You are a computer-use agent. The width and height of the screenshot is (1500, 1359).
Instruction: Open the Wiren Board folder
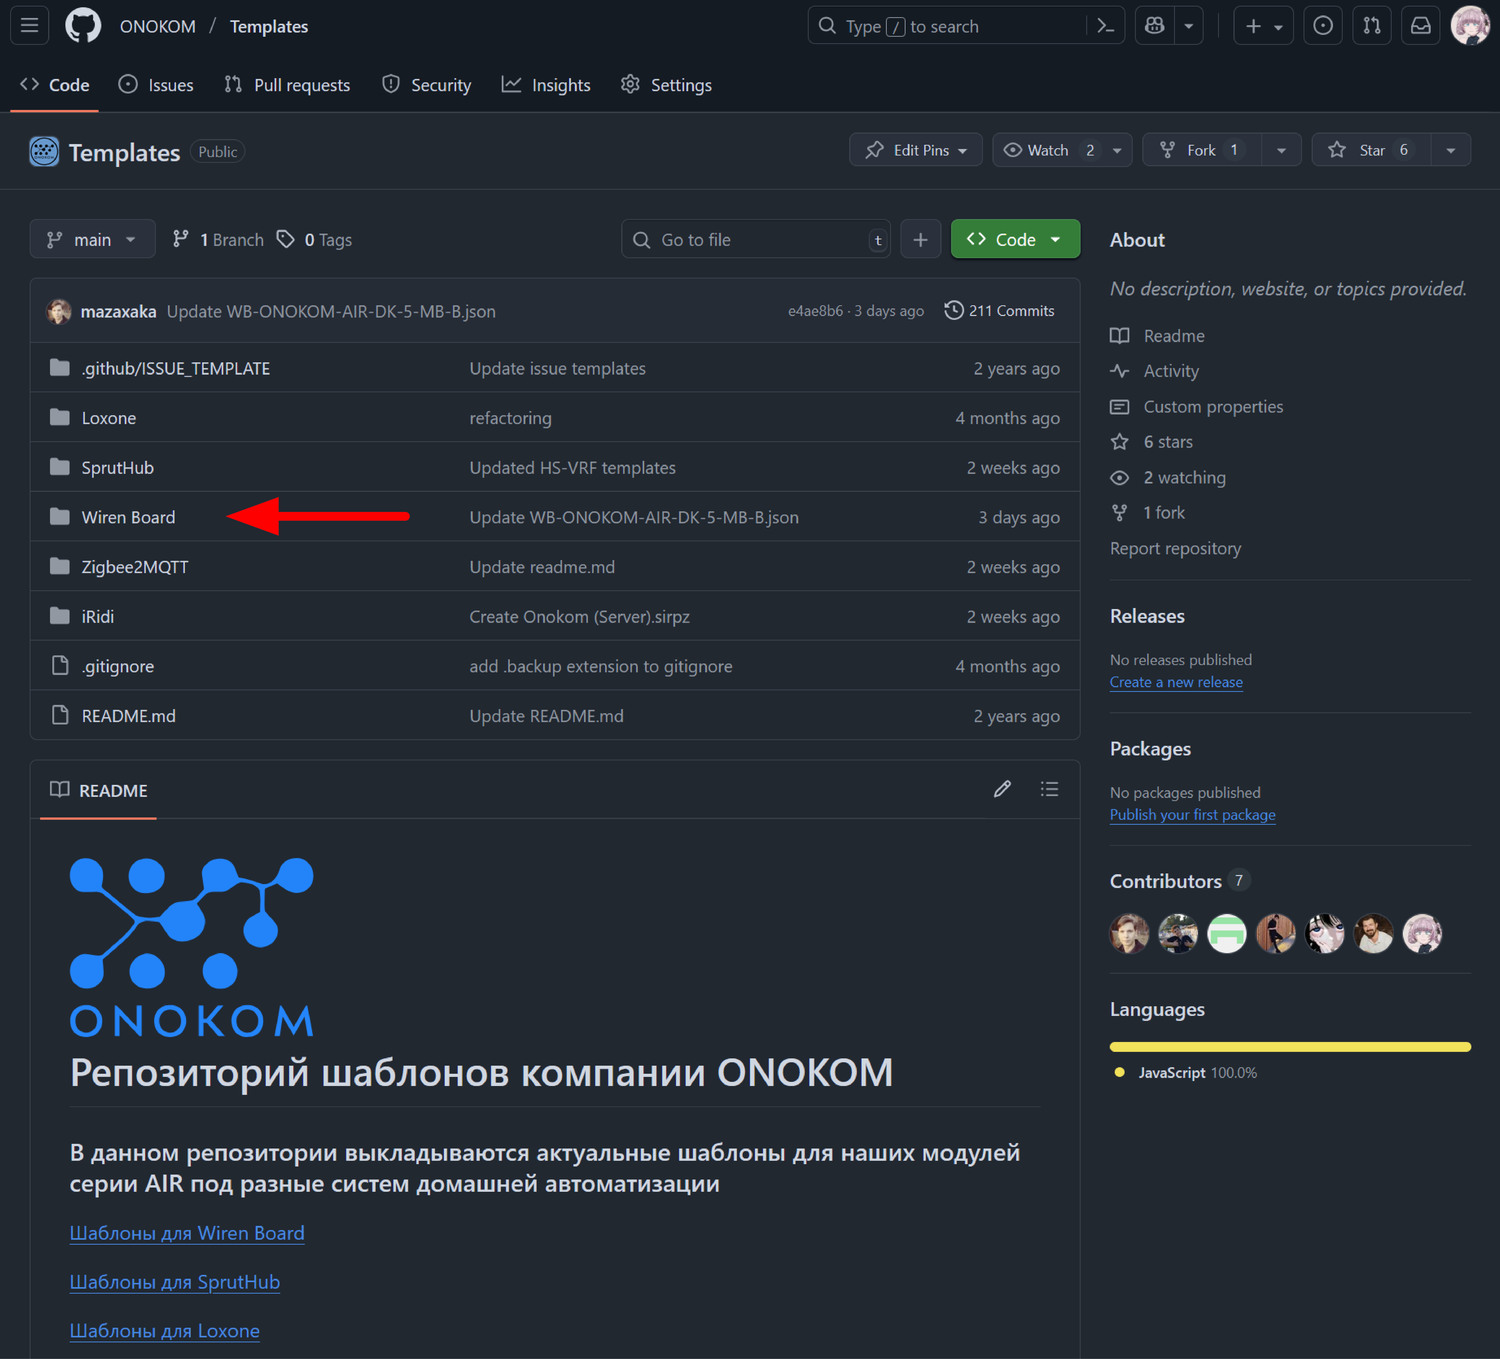[x=128, y=517]
